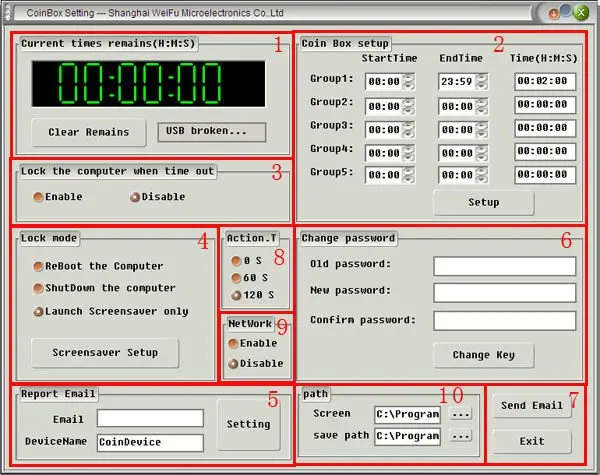Click the Group5 EndTime spinner arrows
Image resolution: width=600 pixels, height=475 pixels.
point(481,175)
